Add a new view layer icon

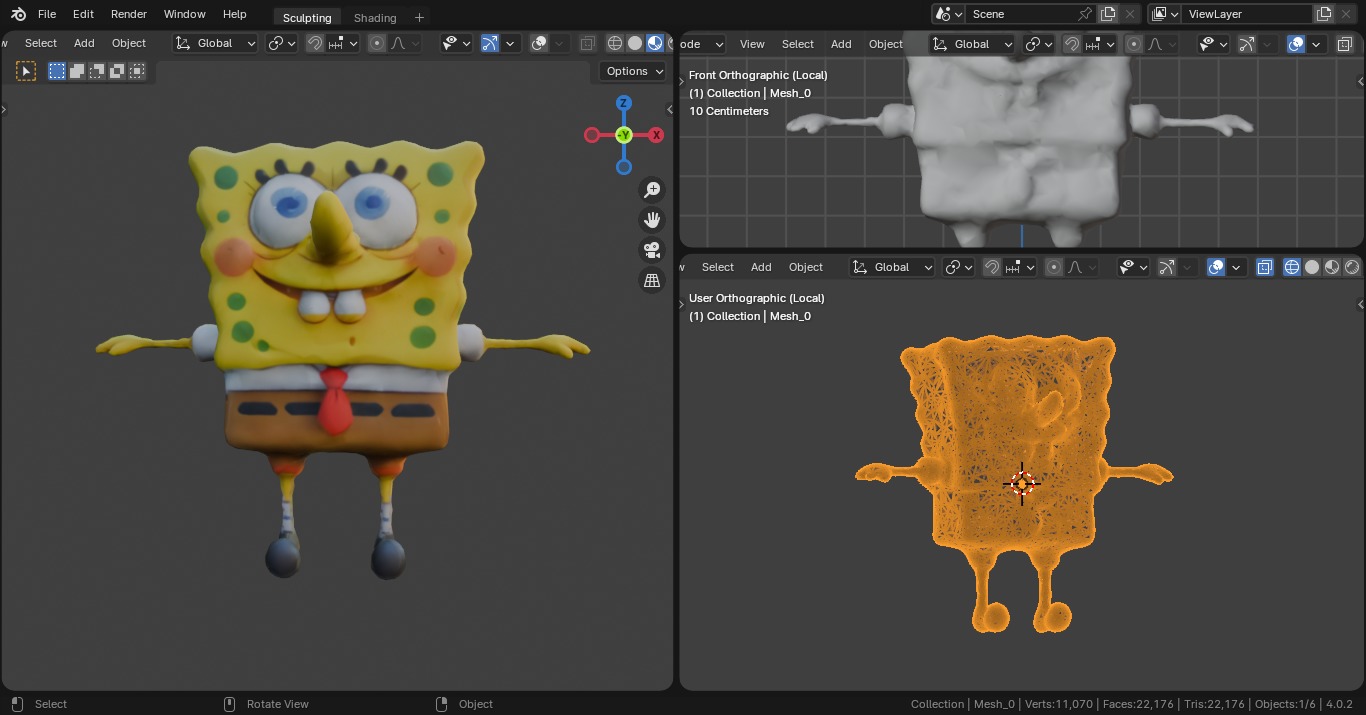1324,14
